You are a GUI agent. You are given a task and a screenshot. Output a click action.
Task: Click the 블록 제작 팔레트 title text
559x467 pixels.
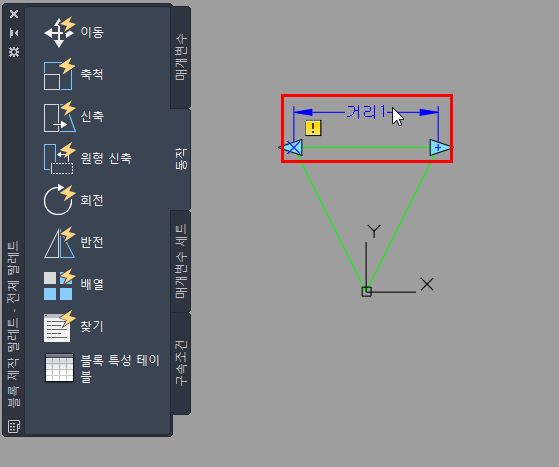tap(14, 324)
